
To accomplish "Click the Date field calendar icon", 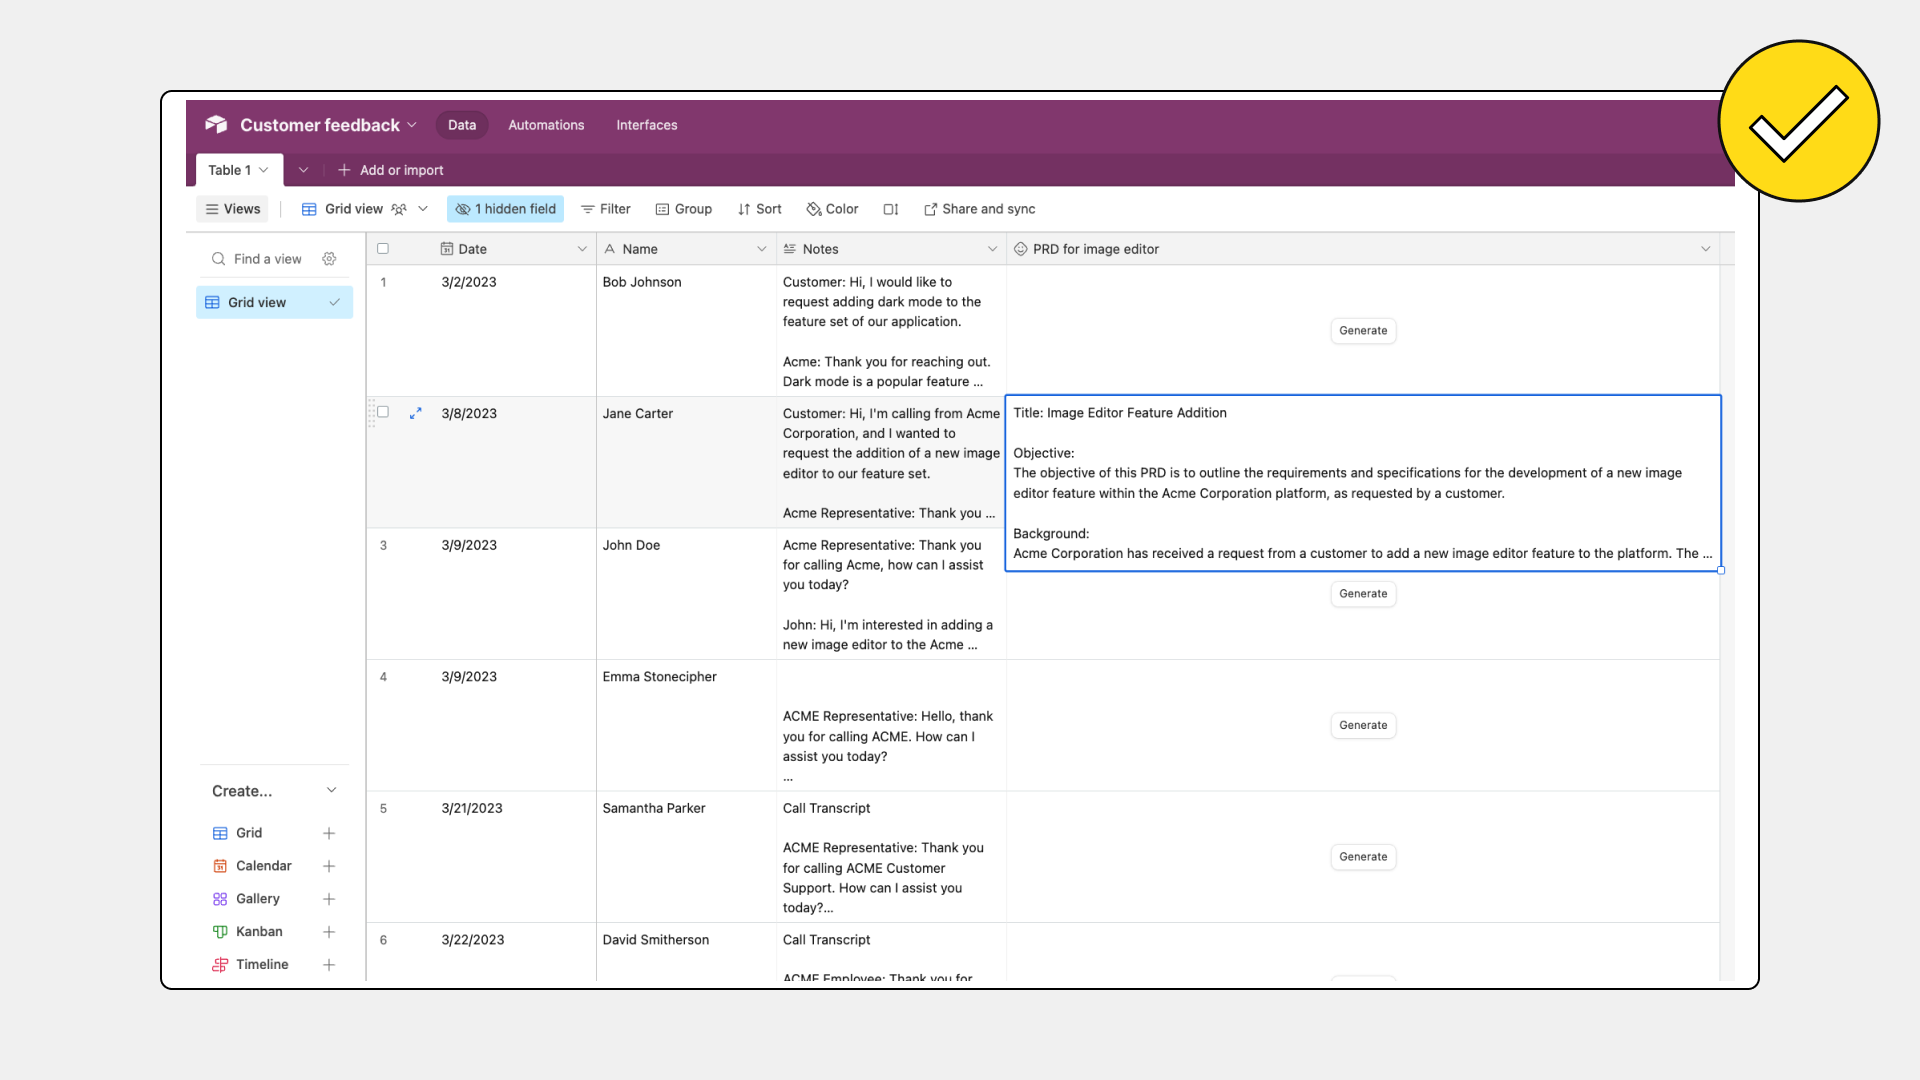I will [447, 249].
